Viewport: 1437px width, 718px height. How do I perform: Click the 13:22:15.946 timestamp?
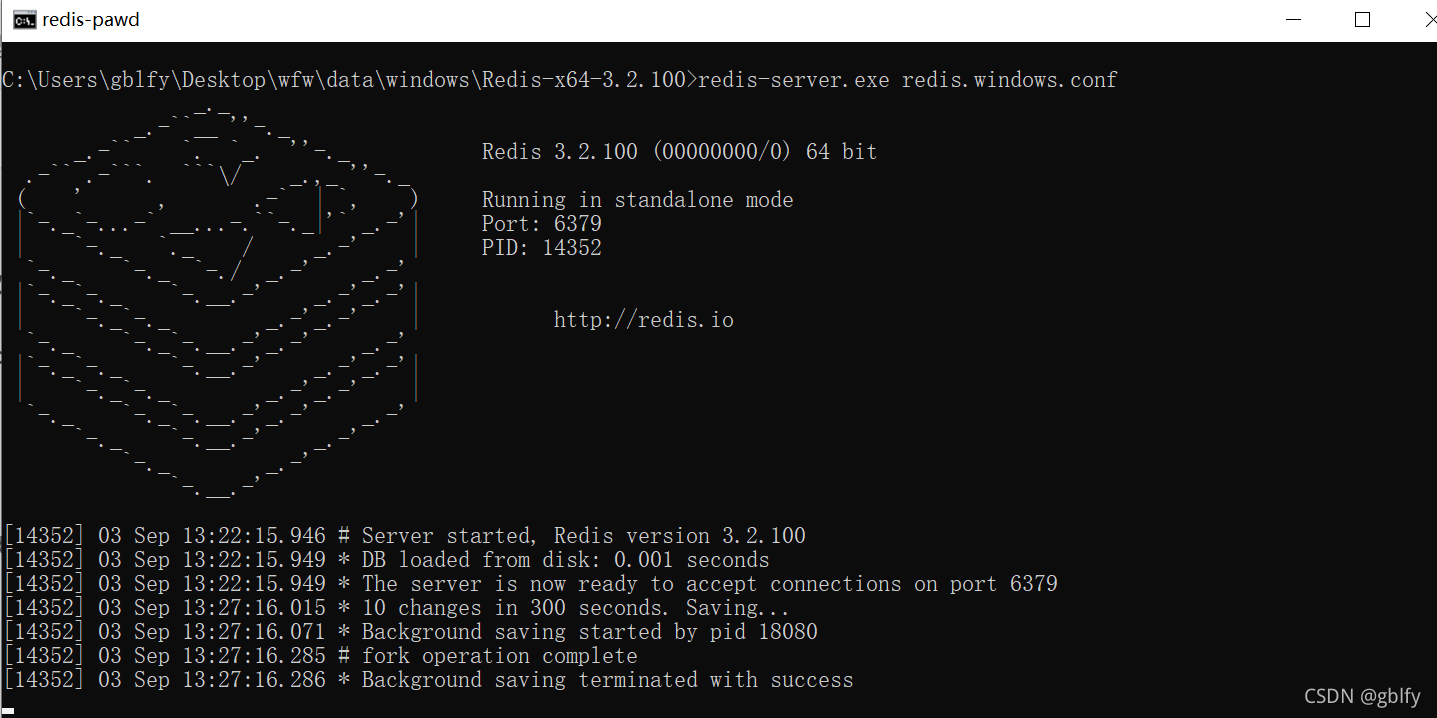[x=254, y=536]
